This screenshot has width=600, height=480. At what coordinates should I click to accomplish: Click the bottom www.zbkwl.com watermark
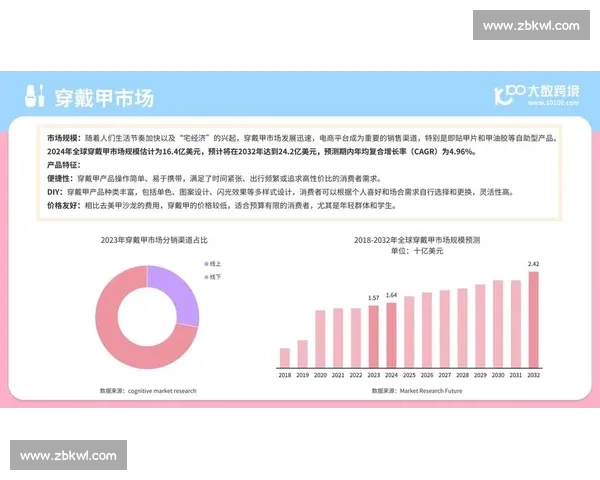pos(67,455)
